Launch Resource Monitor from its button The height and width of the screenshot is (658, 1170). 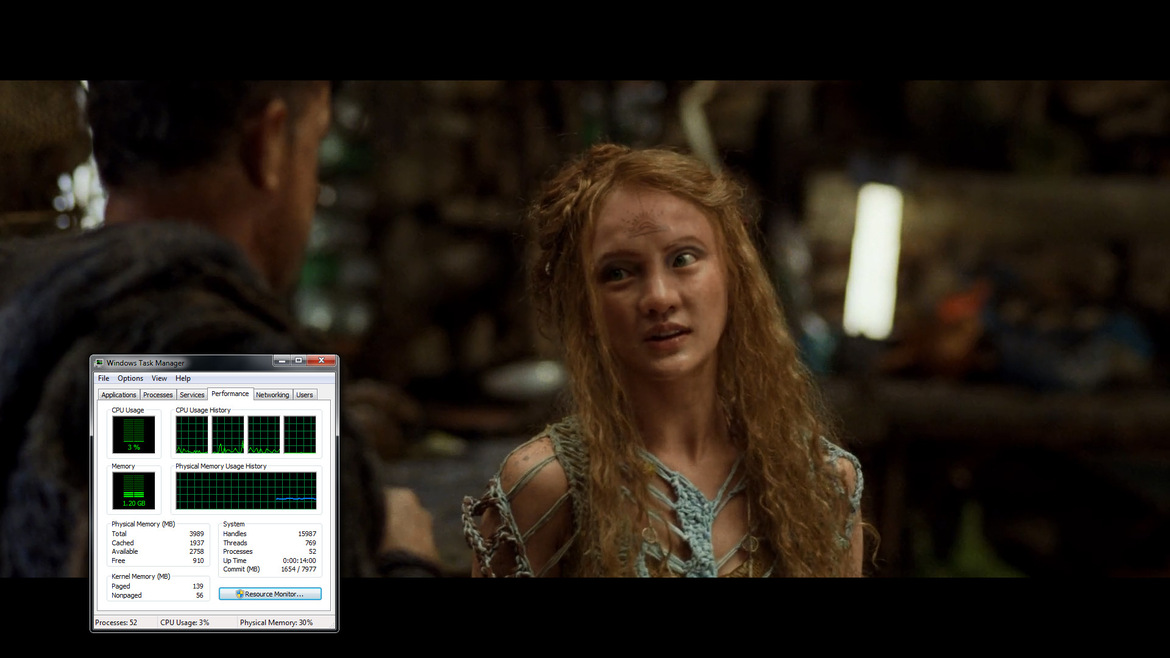click(270, 594)
